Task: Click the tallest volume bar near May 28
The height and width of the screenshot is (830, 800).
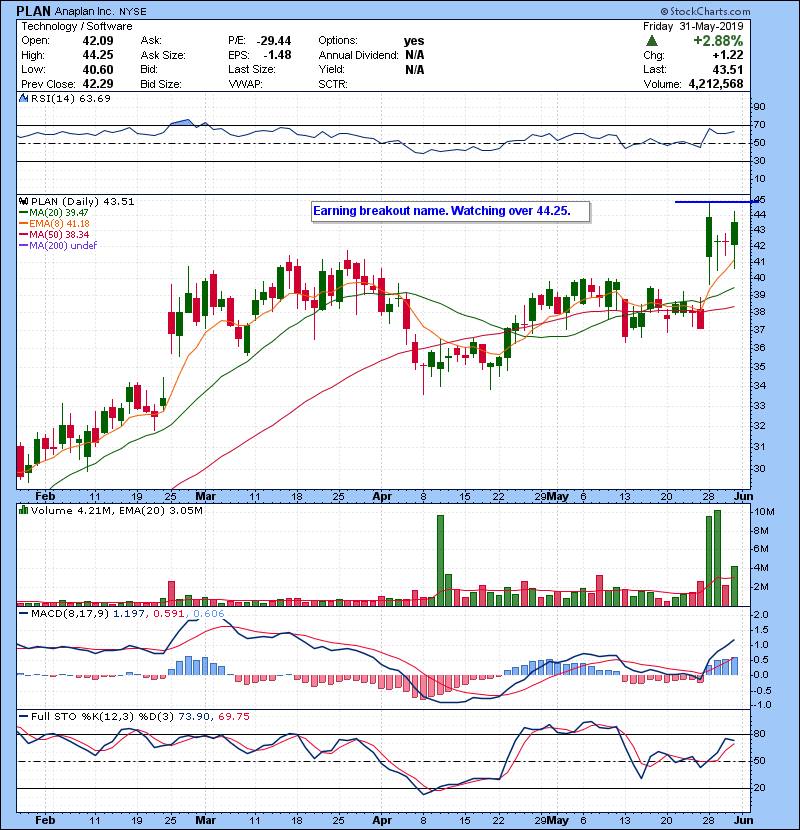Action: click(717, 558)
